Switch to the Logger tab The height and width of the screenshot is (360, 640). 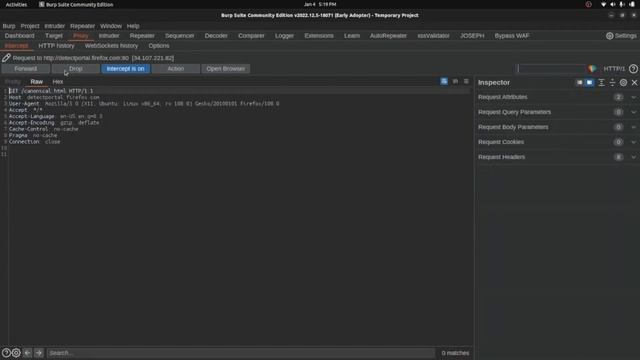click(284, 36)
